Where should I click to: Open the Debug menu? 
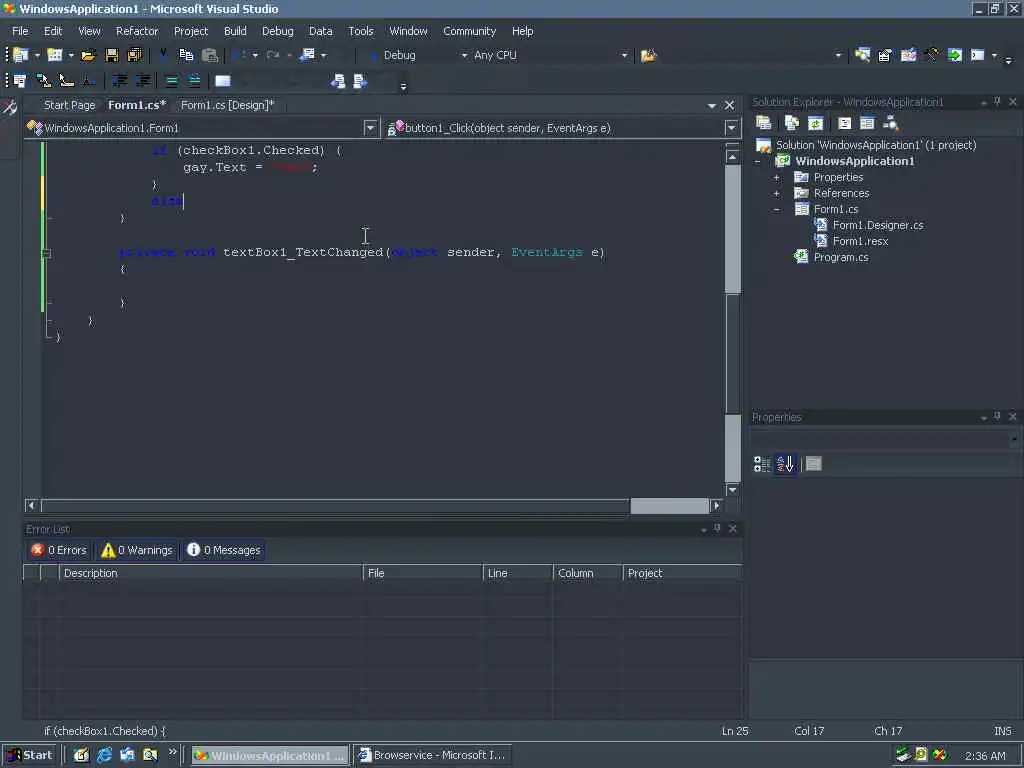coord(278,31)
